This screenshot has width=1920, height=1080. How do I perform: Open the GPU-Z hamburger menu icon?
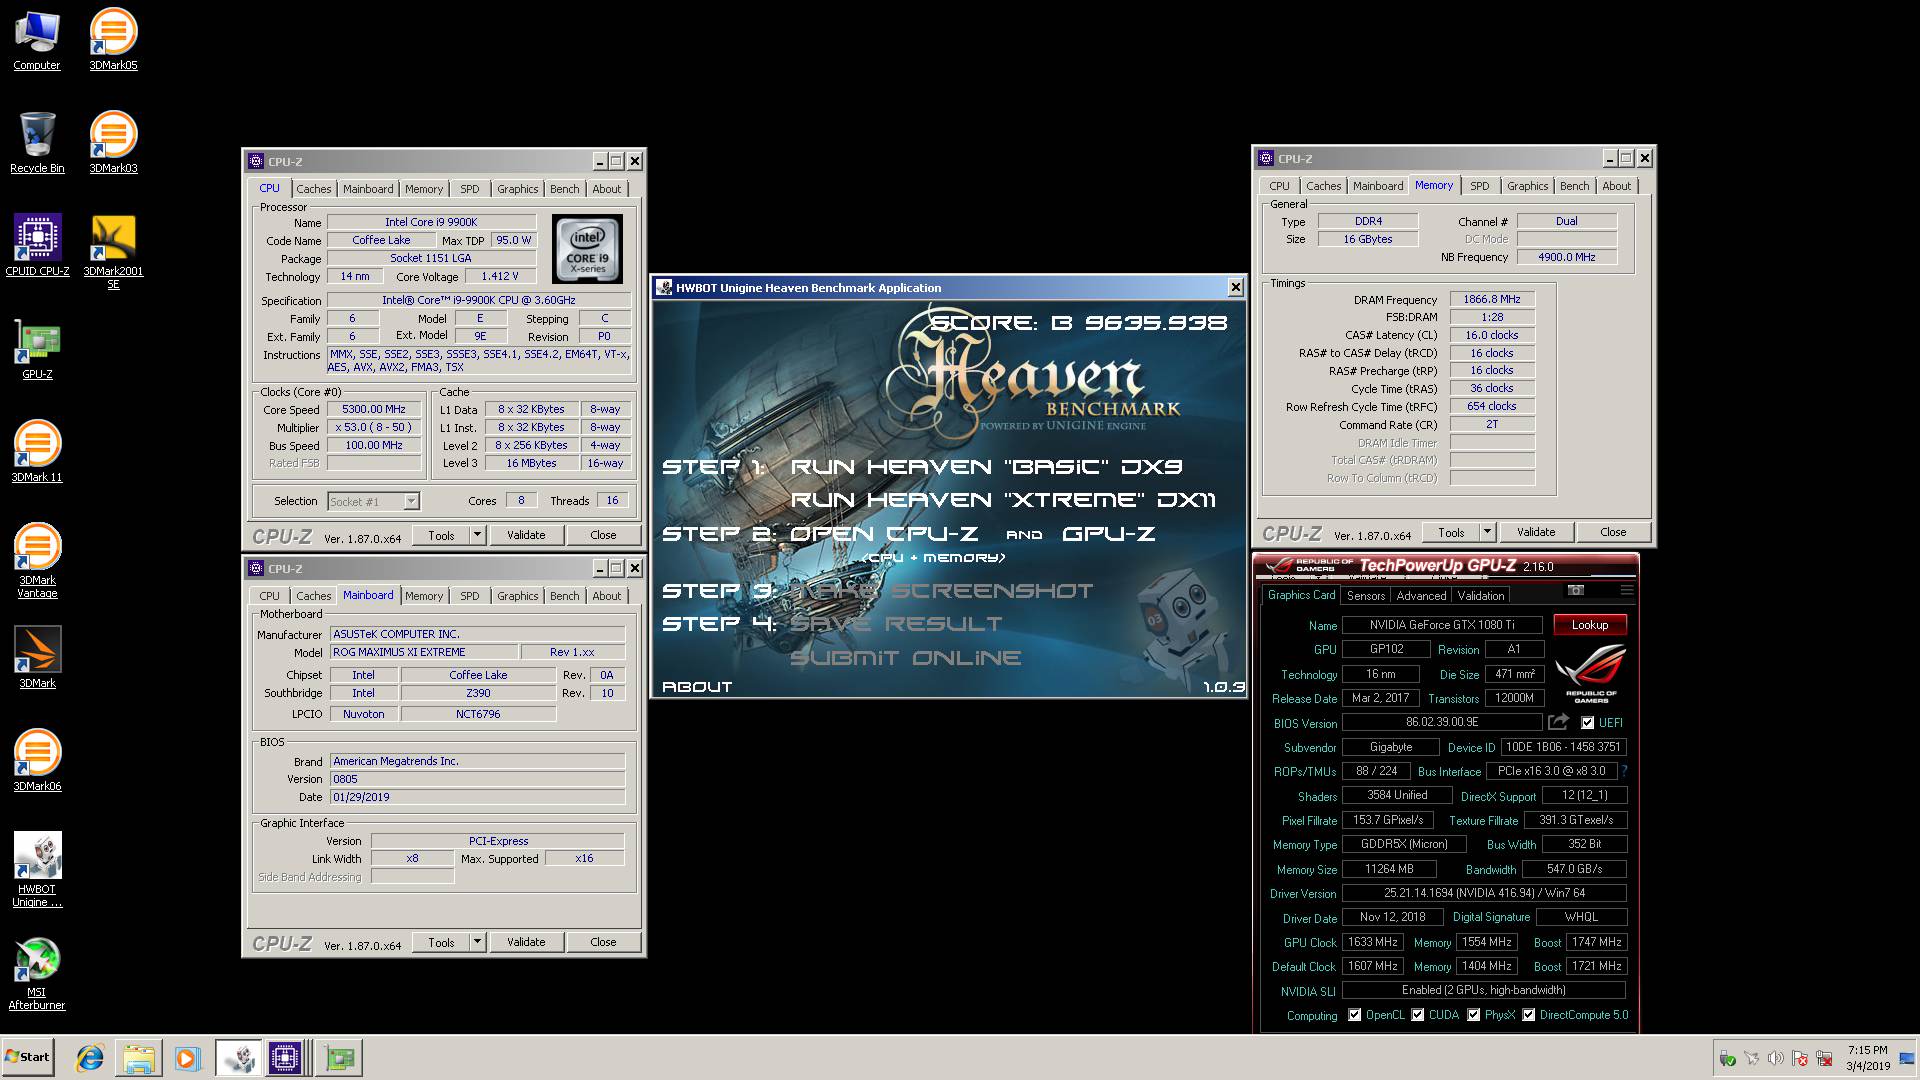pyautogui.click(x=1626, y=590)
